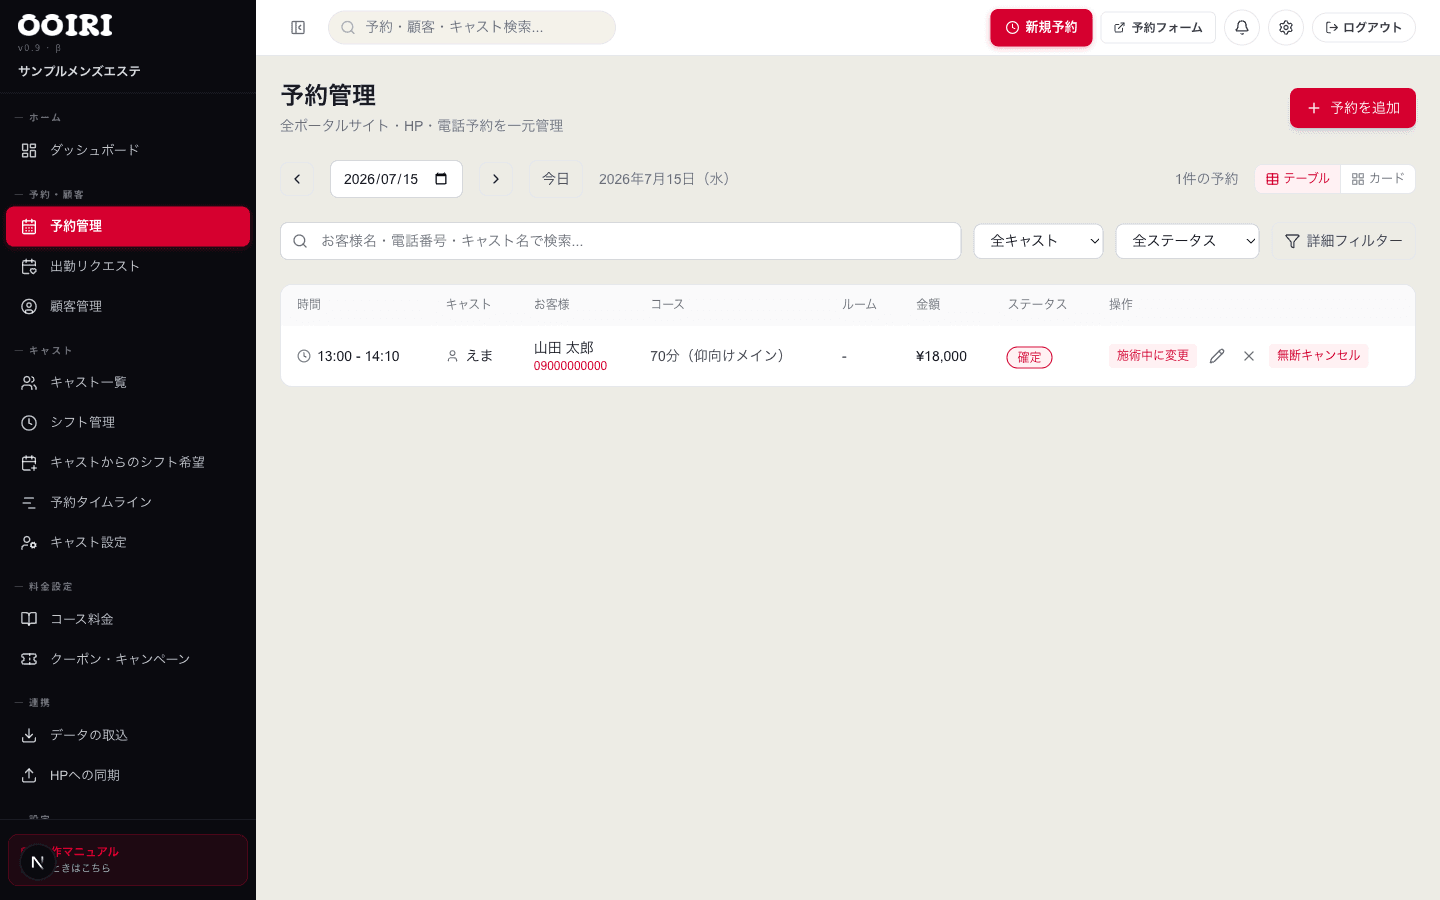Click the ステータス column header

pos(1037,304)
